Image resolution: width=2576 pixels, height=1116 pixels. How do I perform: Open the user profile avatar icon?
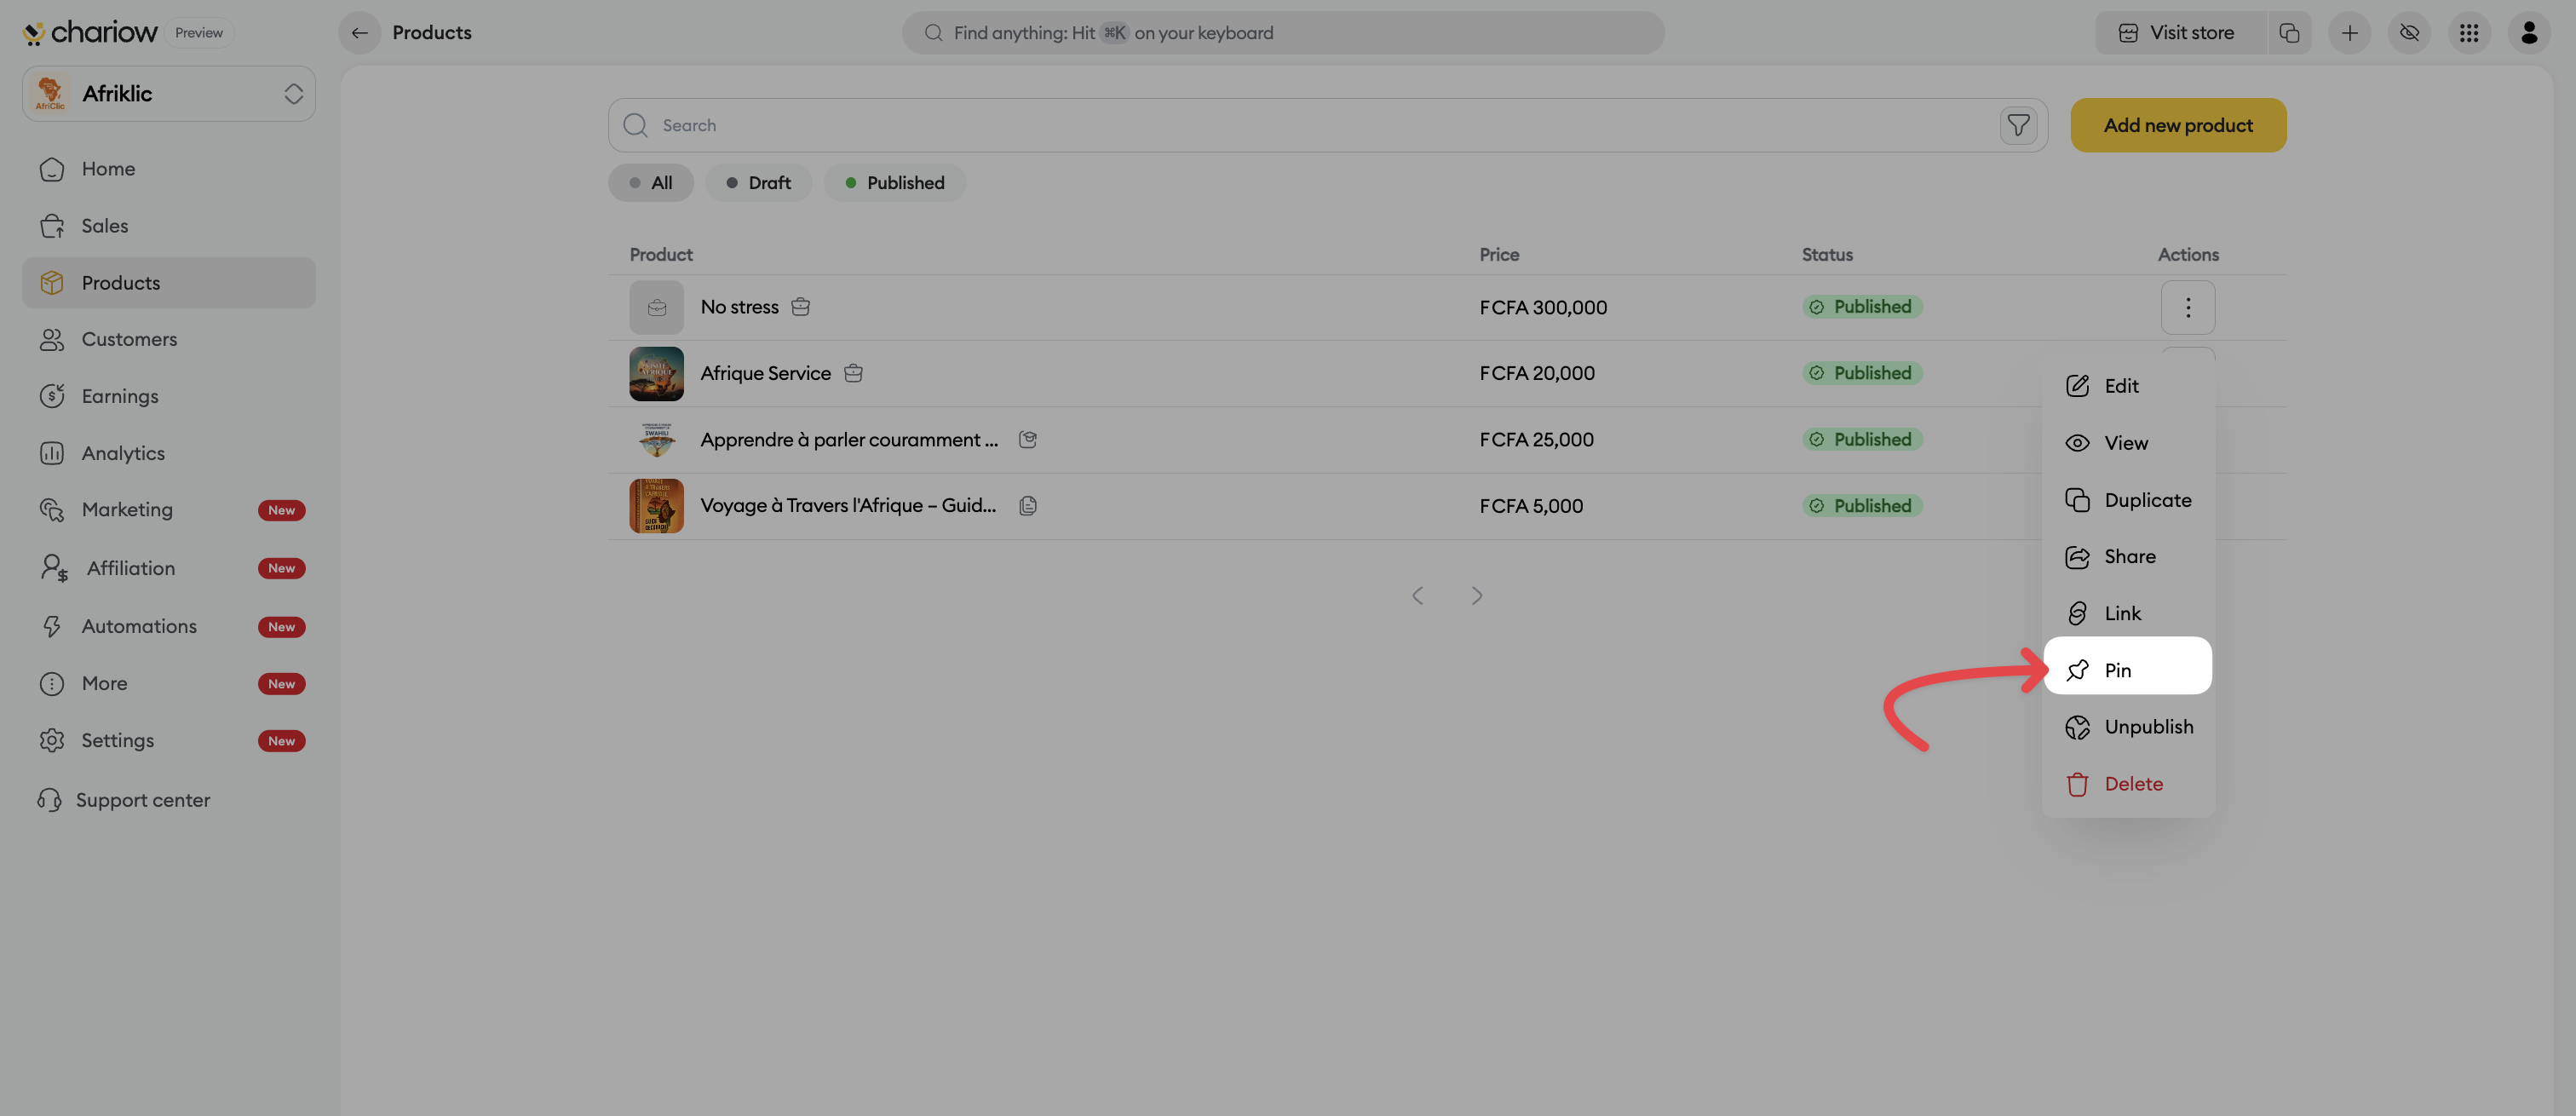(x=2529, y=33)
